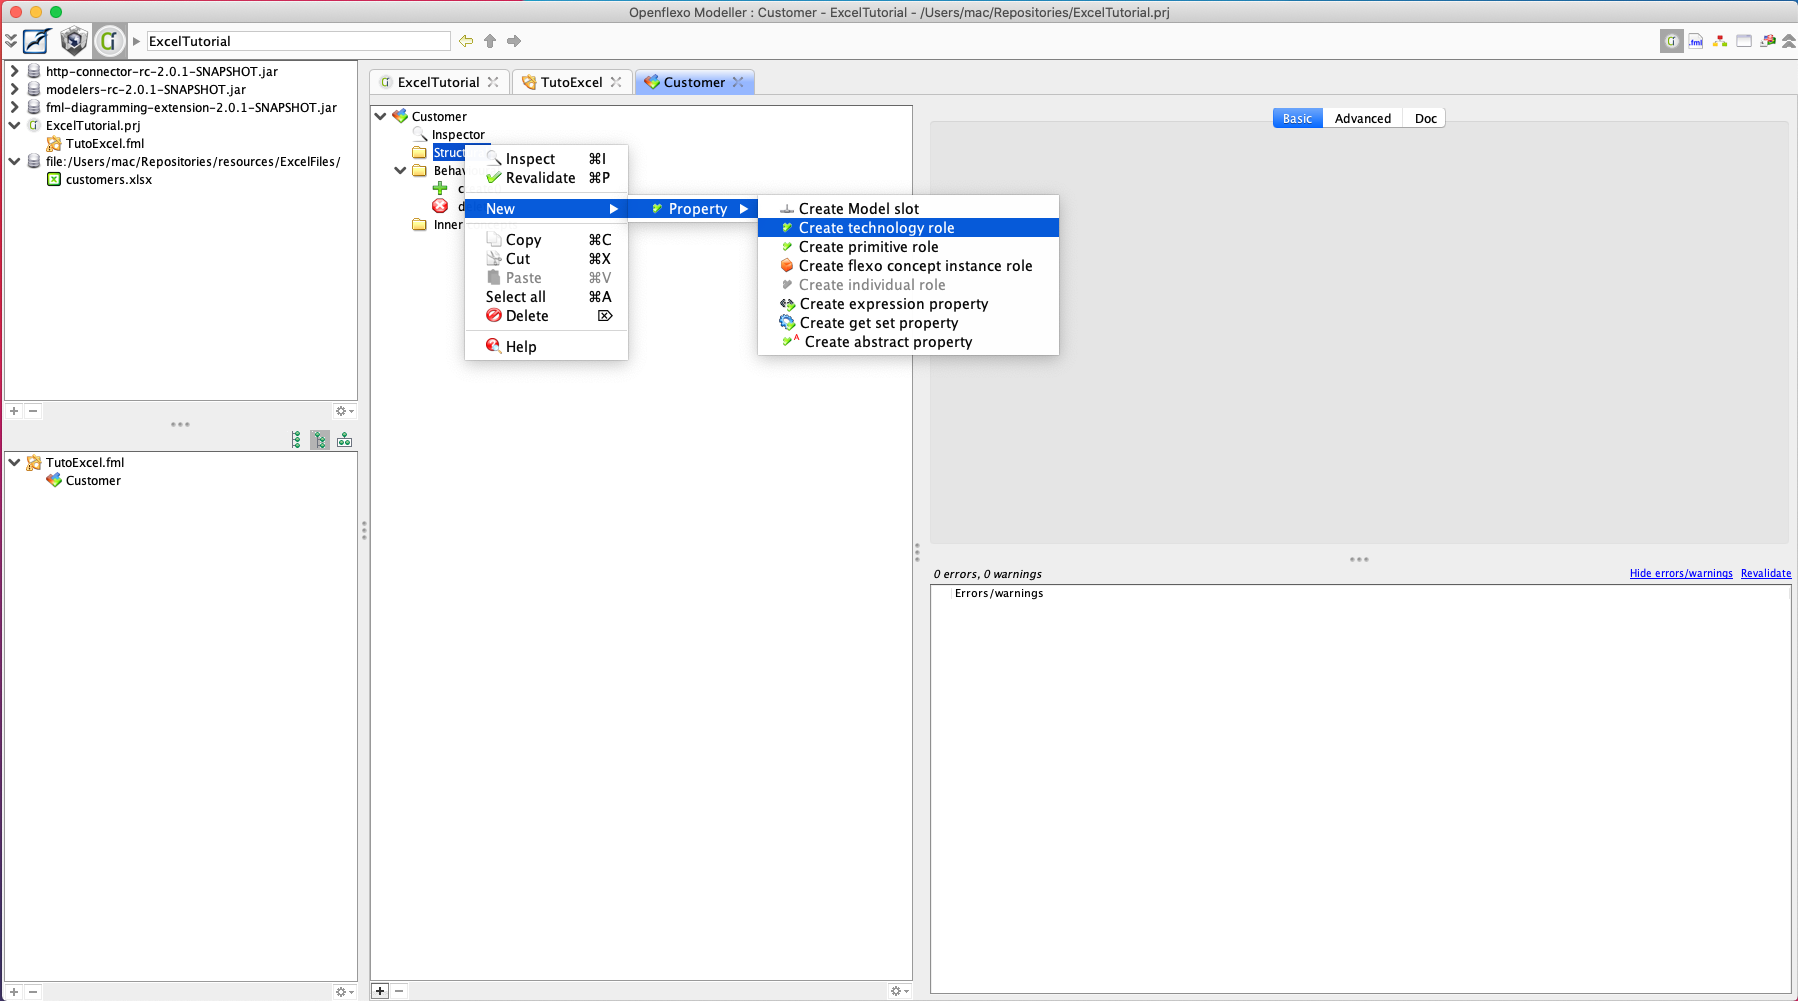
Task: Select the Doc inspector tab
Action: pos(1425,118)
